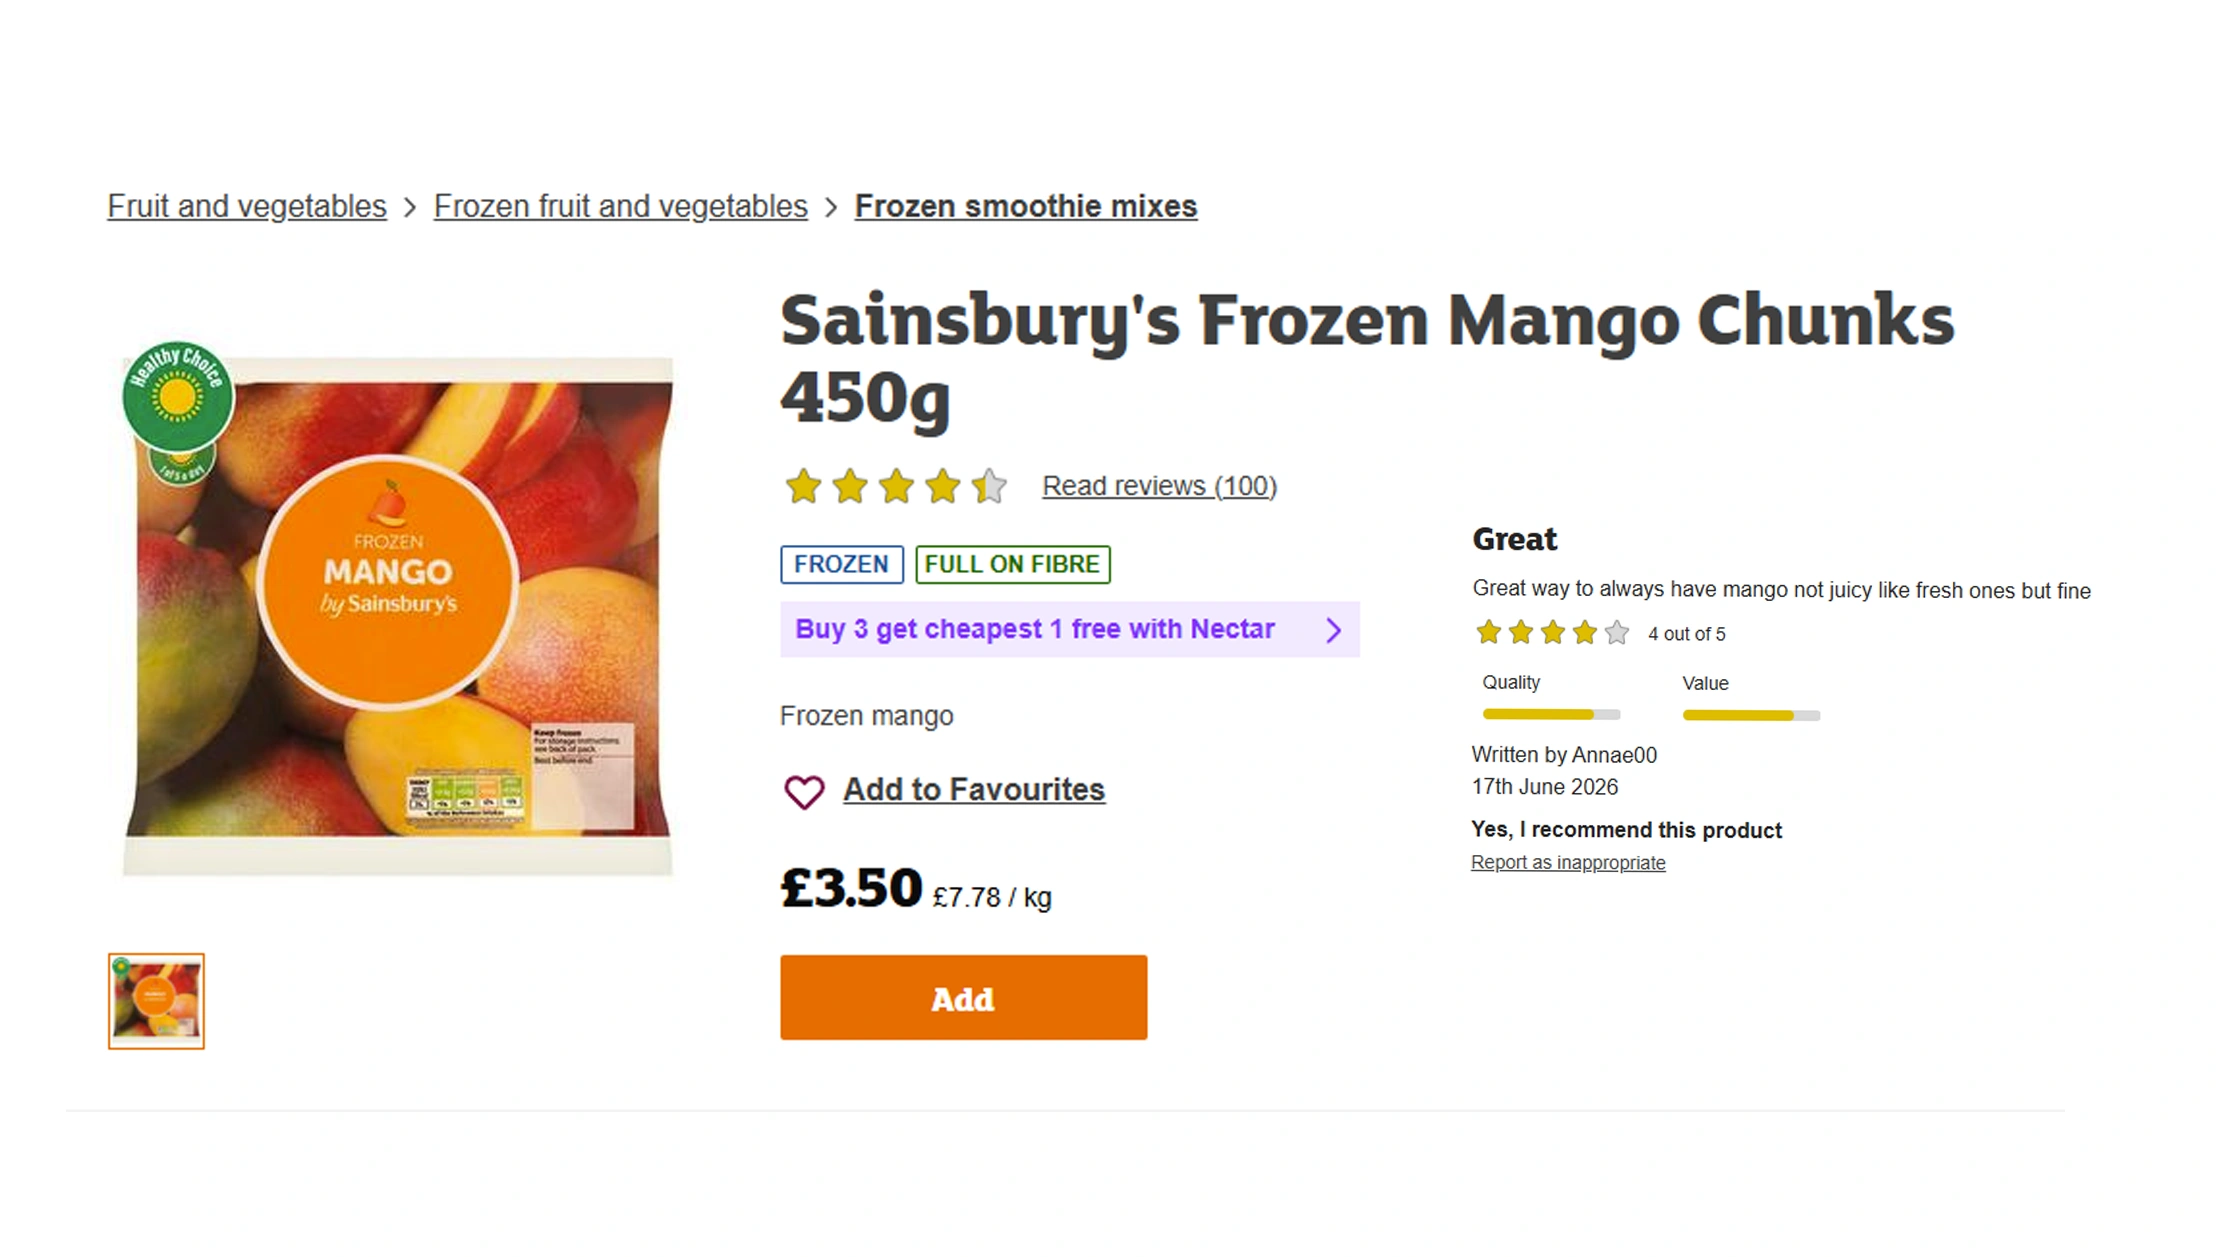This screenshot has width=2223, height=1257.
Task: Click chevron after Fruit and vegetables breadcrumb
Action: [x=410, y=208]
